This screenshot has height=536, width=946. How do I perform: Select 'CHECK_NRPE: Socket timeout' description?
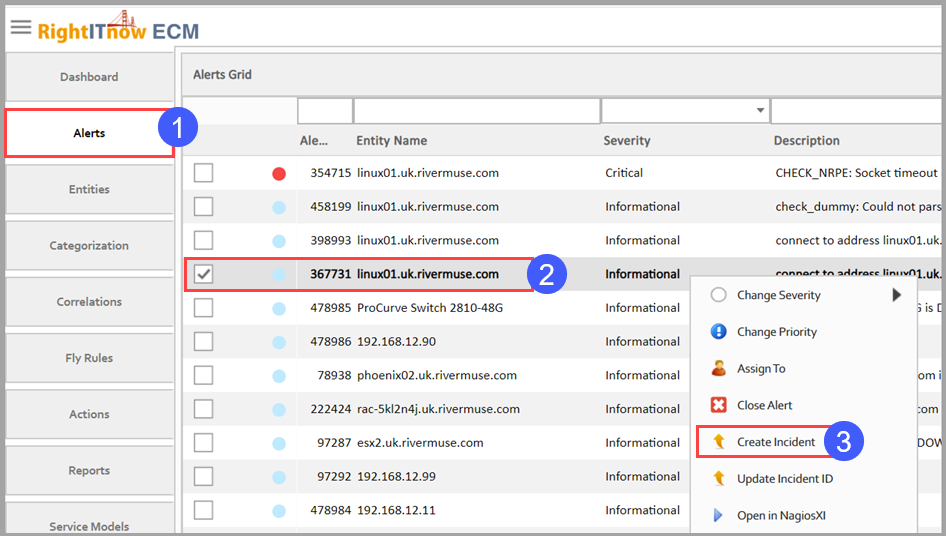[856, 173]
